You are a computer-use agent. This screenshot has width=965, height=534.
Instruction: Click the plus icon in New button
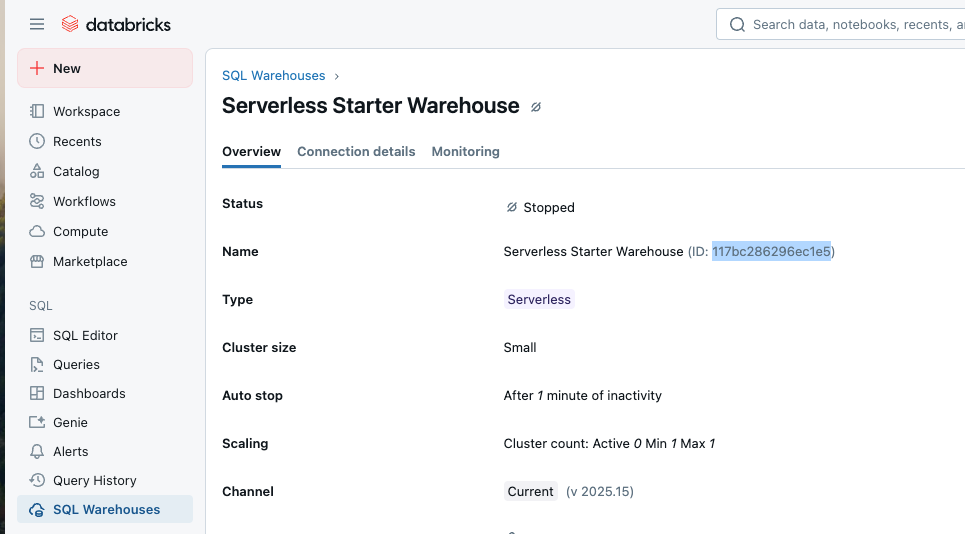pos(37,68)
